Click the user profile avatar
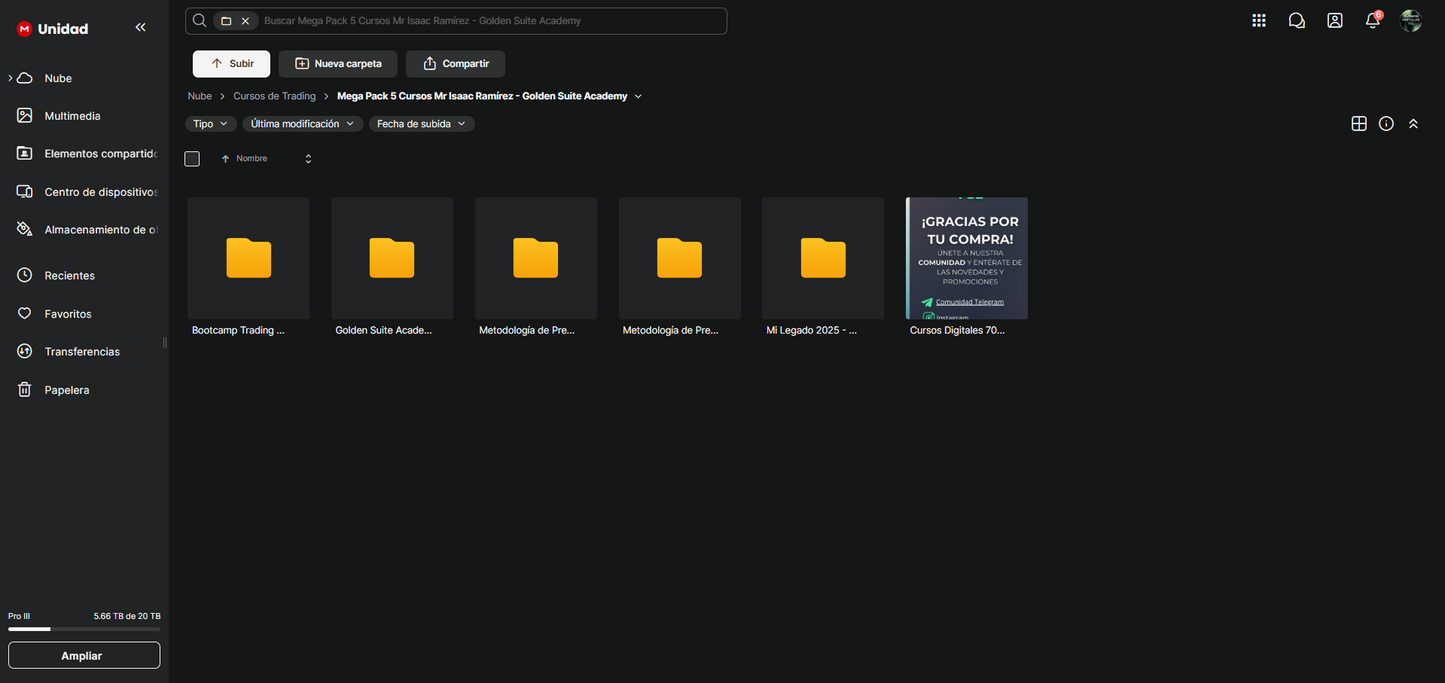The image size is (1445, 683). click(x=1411, y=21)
